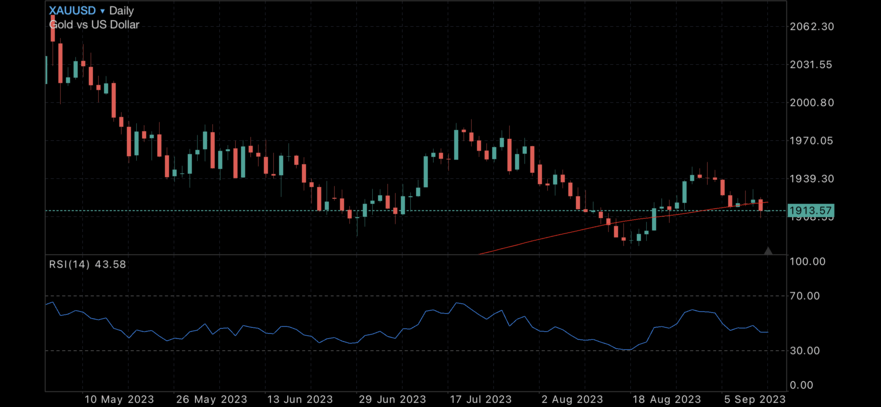Image resolution: width=881 pixels, height=407 pixels.
Task: Select the current price tag 1913.57
Action: tap(810, 211)
